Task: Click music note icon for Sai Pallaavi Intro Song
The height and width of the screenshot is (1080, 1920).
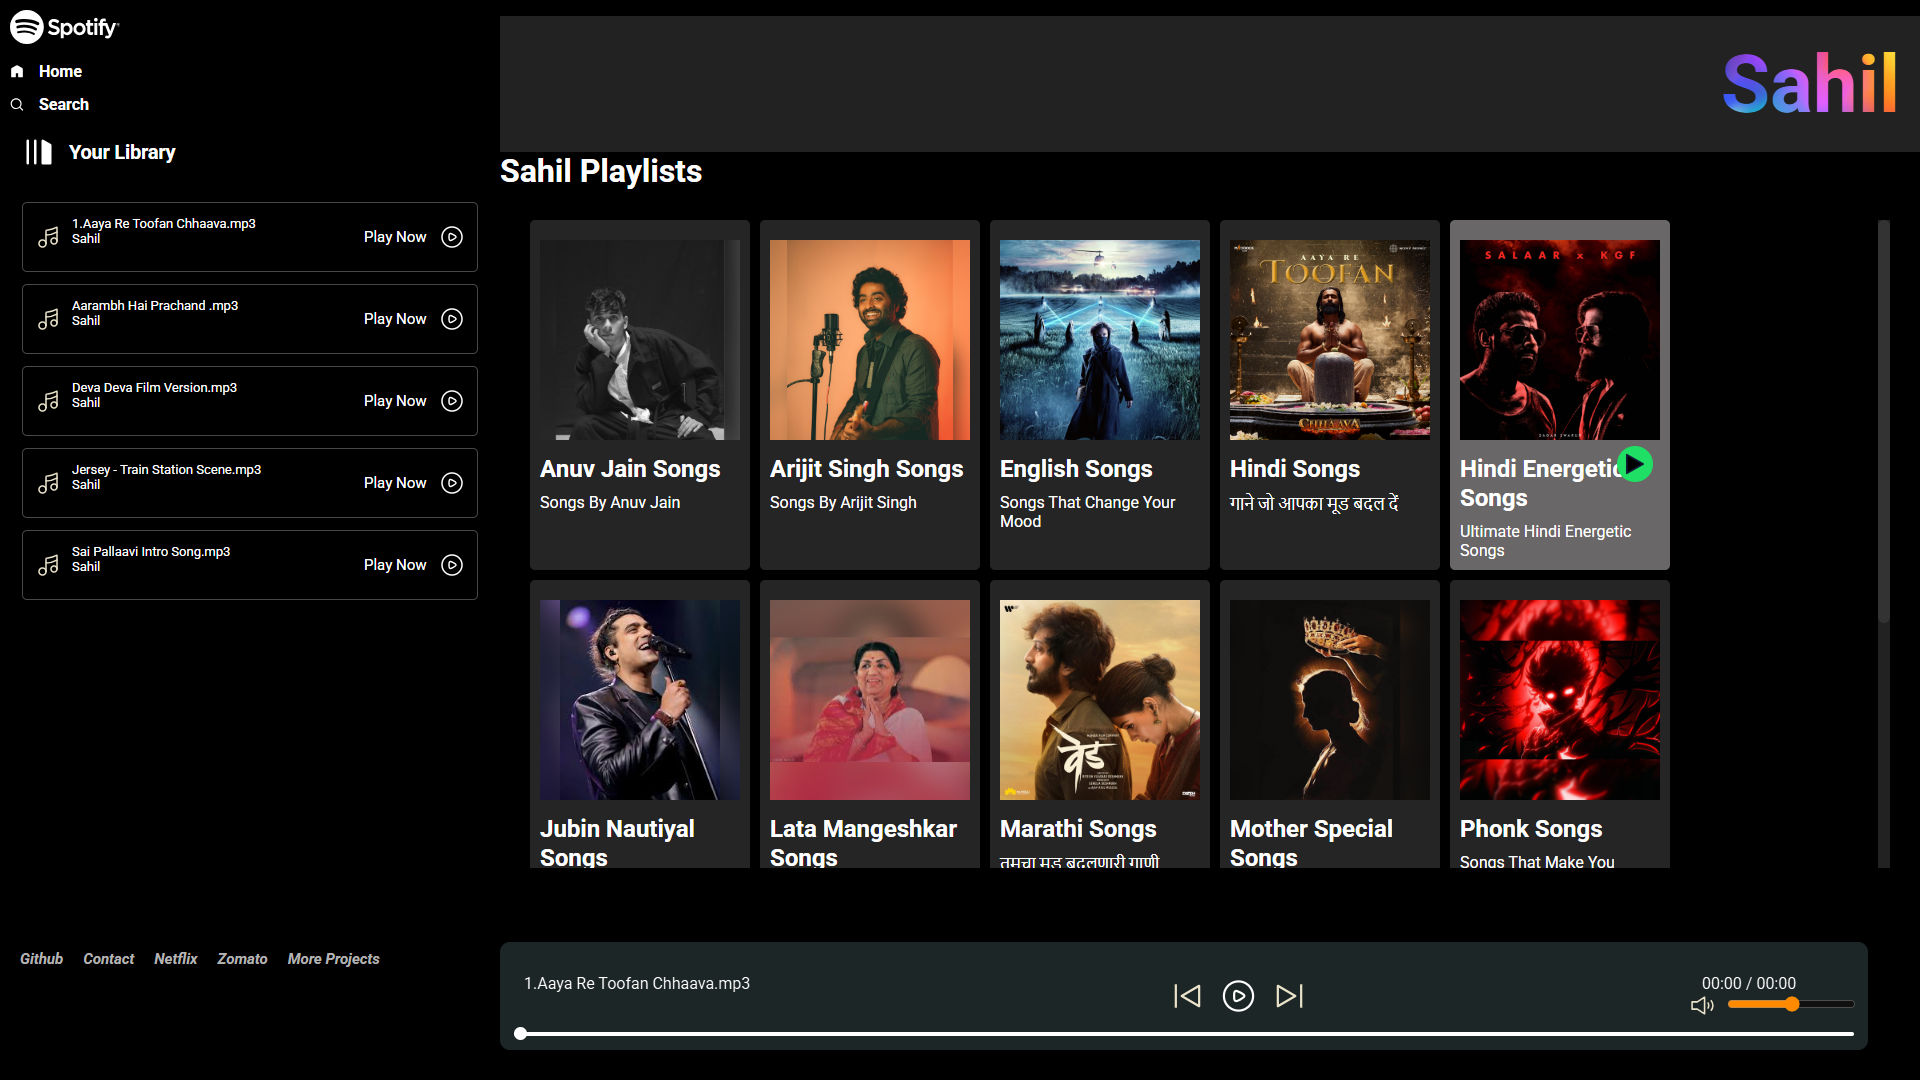Action: (48, 565)
